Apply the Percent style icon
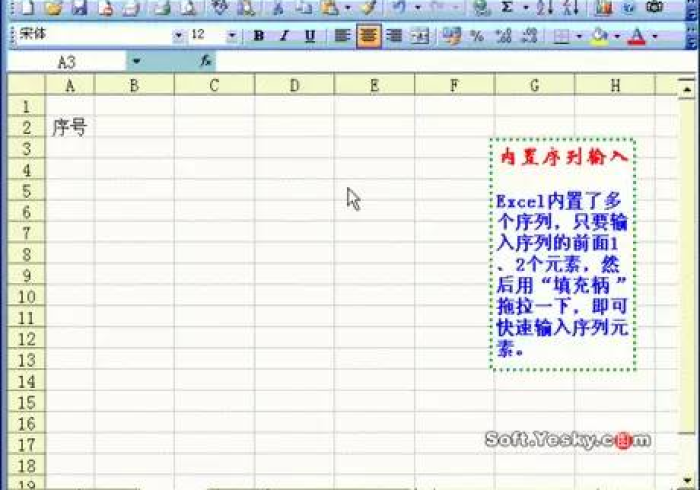This screenshot has height=490, width=700. [477, 36]
